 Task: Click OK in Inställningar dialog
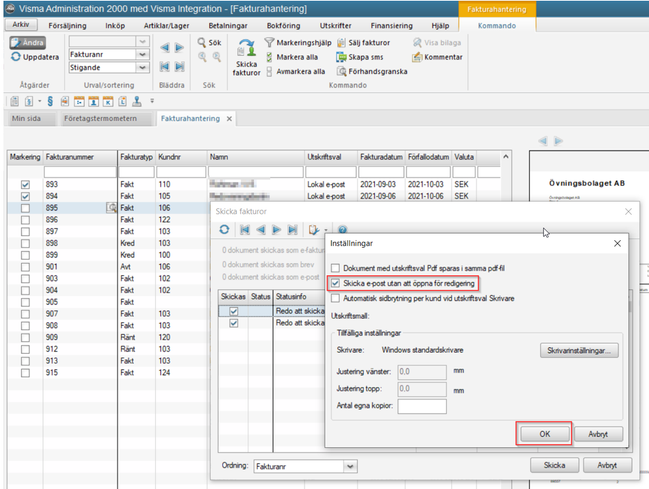544,434
